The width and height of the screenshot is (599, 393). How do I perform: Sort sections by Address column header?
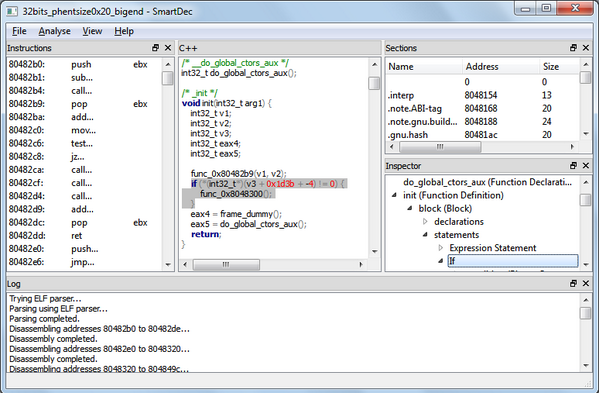click(x=501, y=66)
